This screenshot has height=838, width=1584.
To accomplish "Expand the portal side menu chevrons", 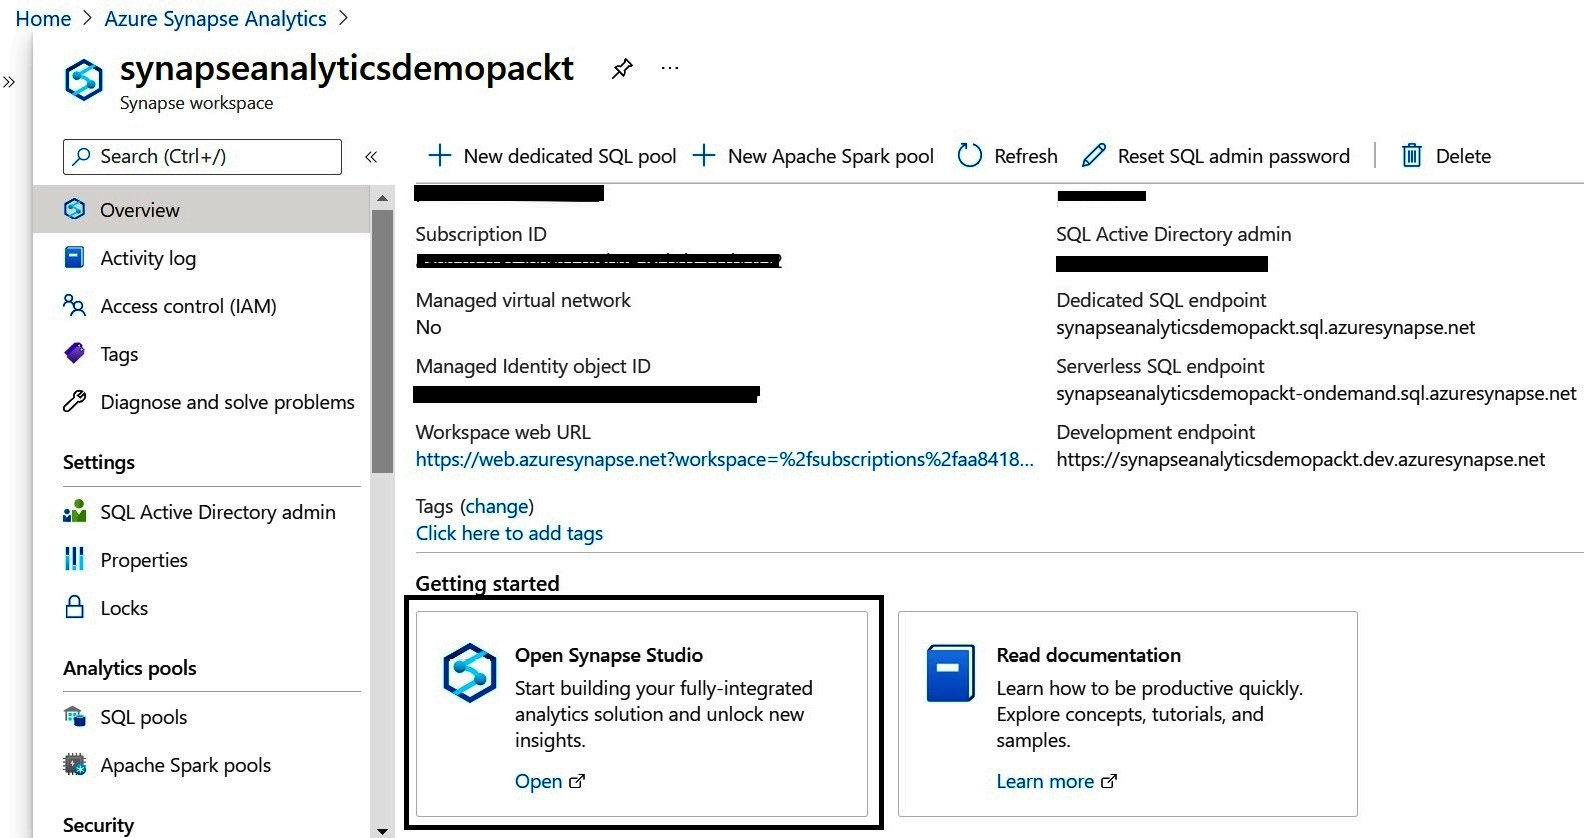I will (9, 82).
